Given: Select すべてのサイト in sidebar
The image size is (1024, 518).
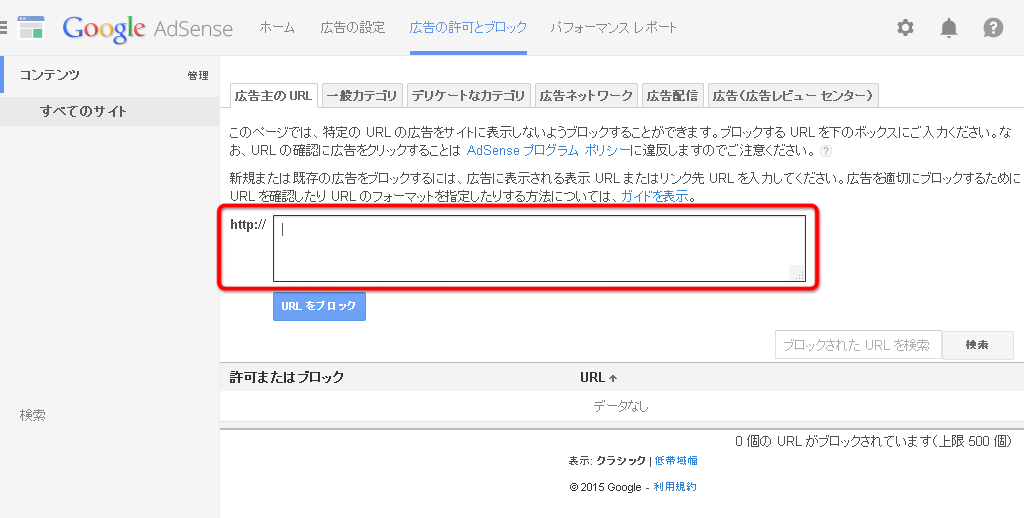Looking at the screenshot, I should (x=83, y=111).
